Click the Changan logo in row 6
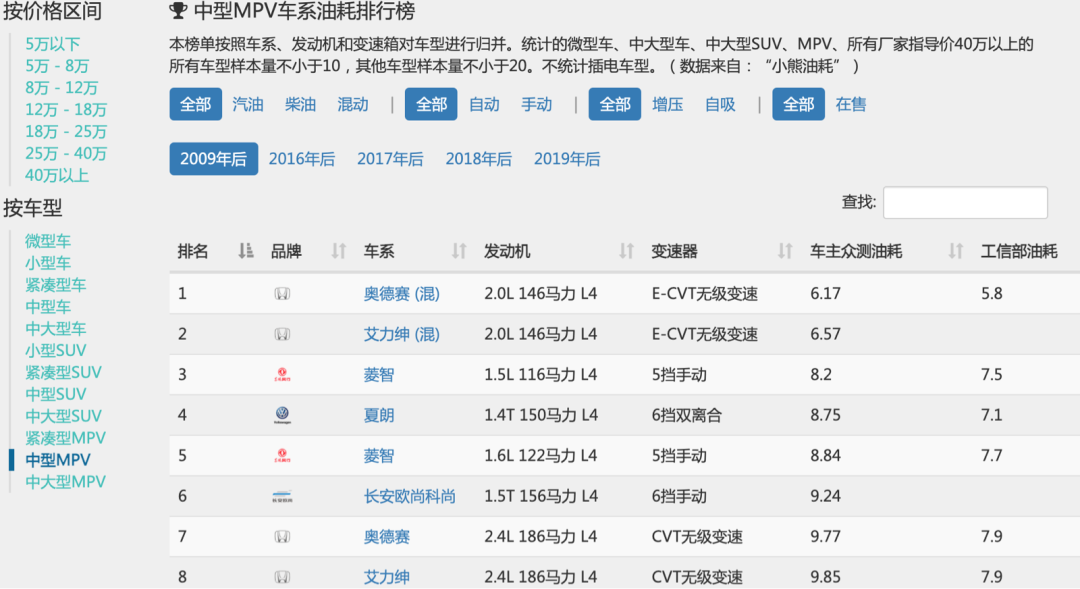Screen dimensions: 1080x589 click(282, 497)
